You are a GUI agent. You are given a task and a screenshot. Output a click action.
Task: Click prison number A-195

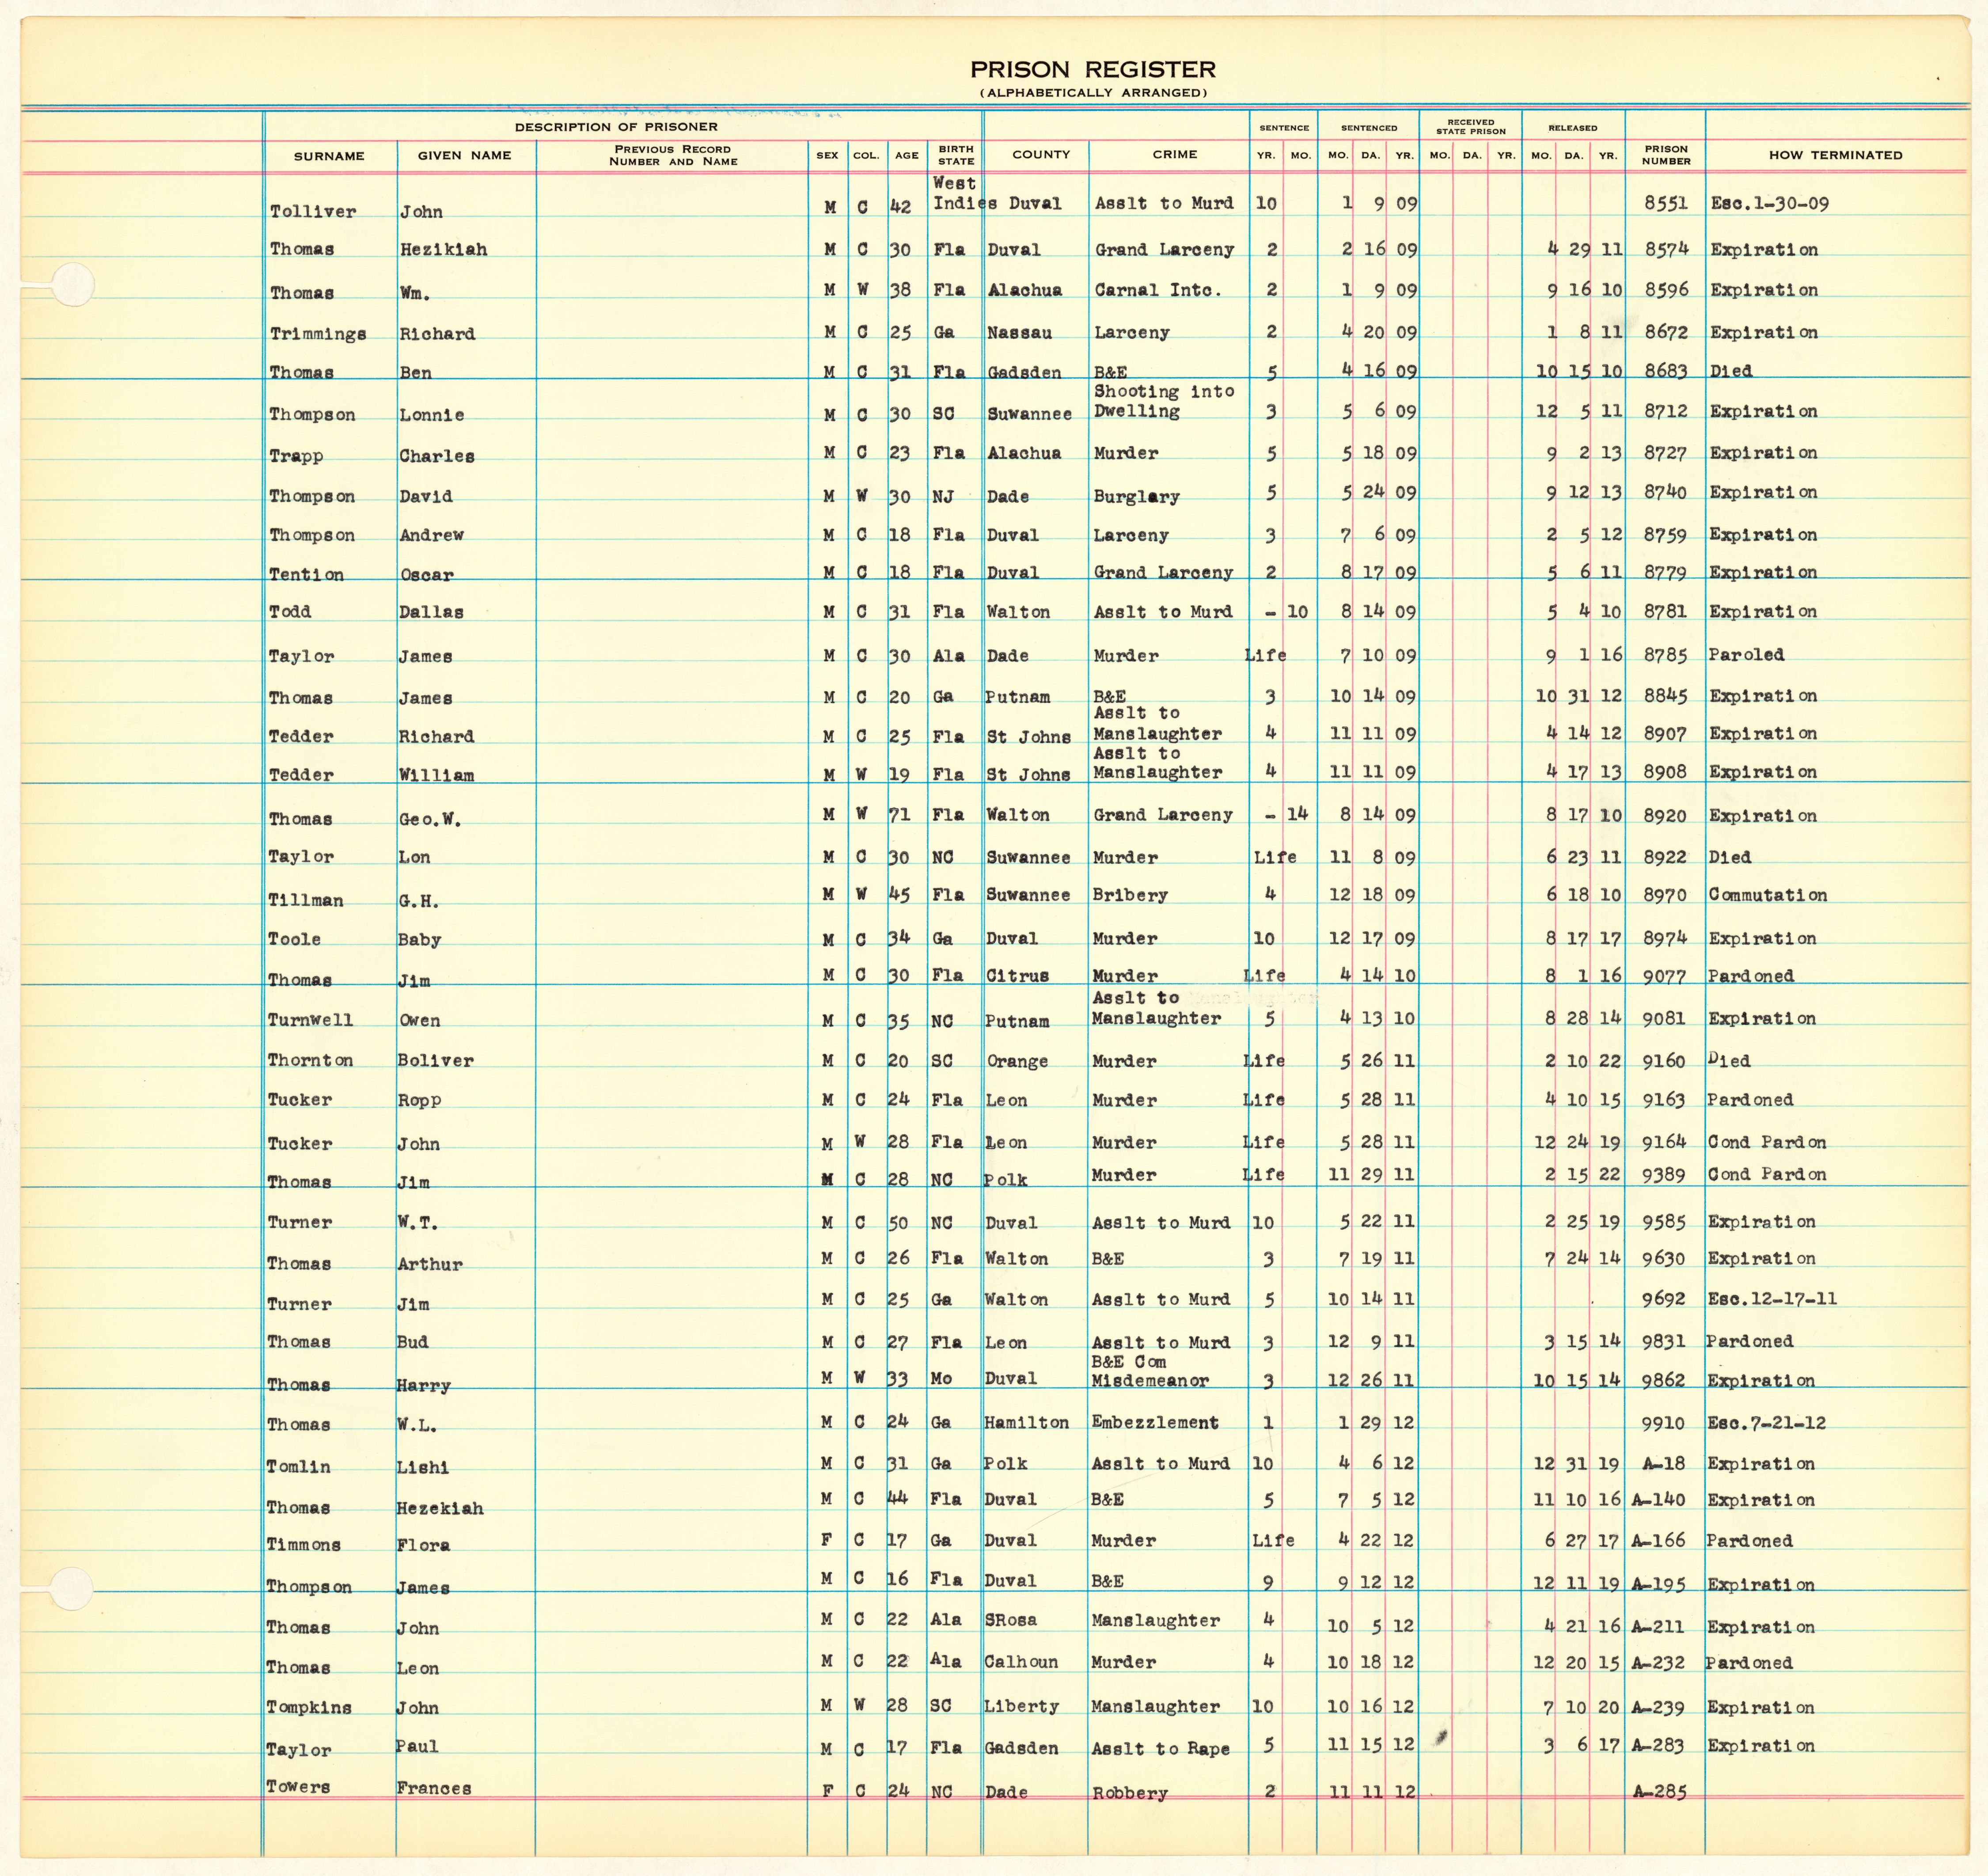(1659, 1585)
